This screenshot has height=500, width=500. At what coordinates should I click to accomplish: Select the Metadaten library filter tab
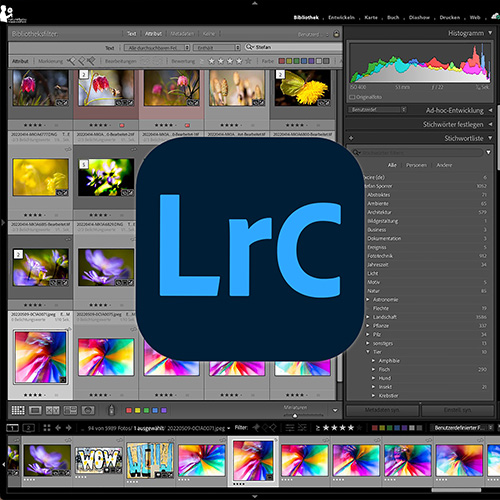[182, 34]
